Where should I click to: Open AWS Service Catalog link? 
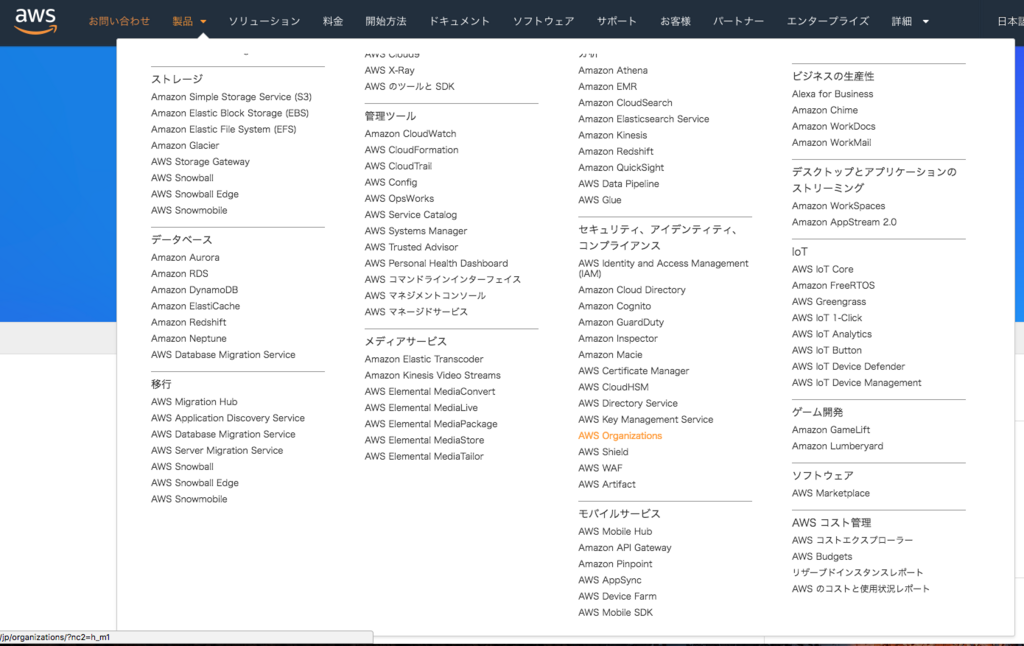coord(411,215)
